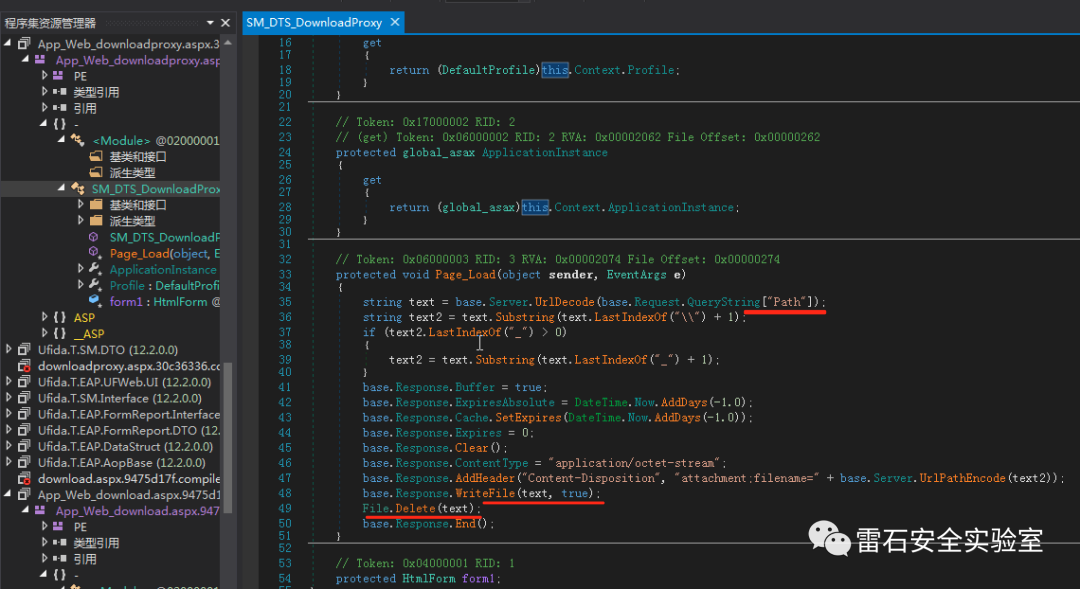Click the Page_Load method icon
This screenshot has width=1080, height=589.
(x=94, y=253)
